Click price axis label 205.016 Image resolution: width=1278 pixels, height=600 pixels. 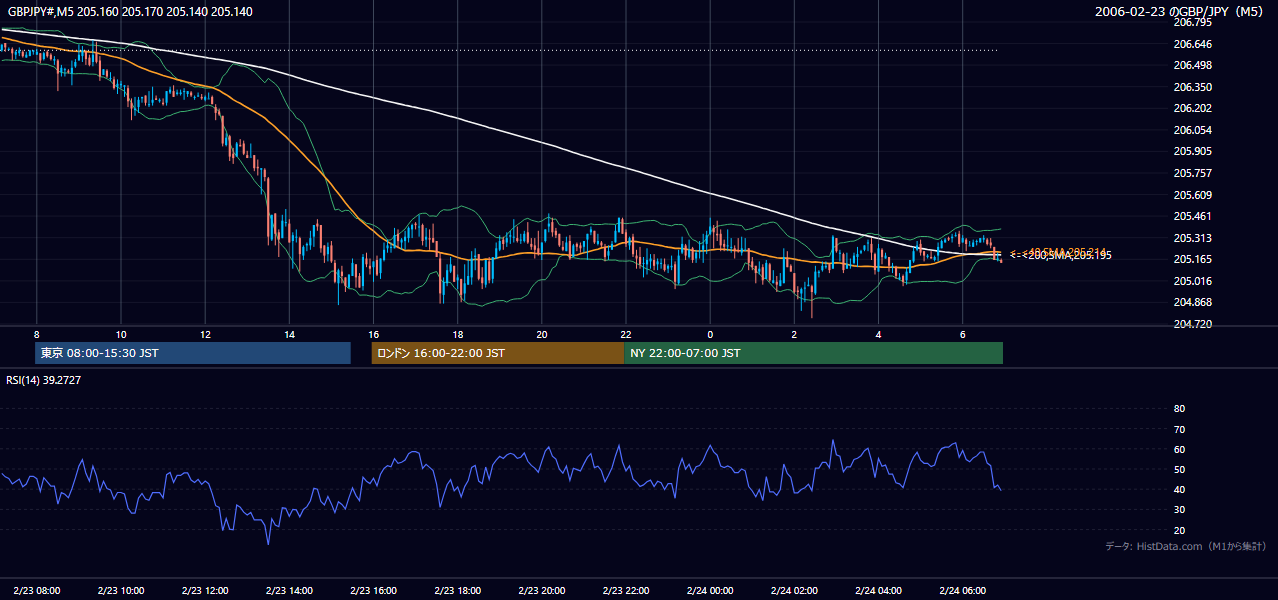(x=1192, y=281)
